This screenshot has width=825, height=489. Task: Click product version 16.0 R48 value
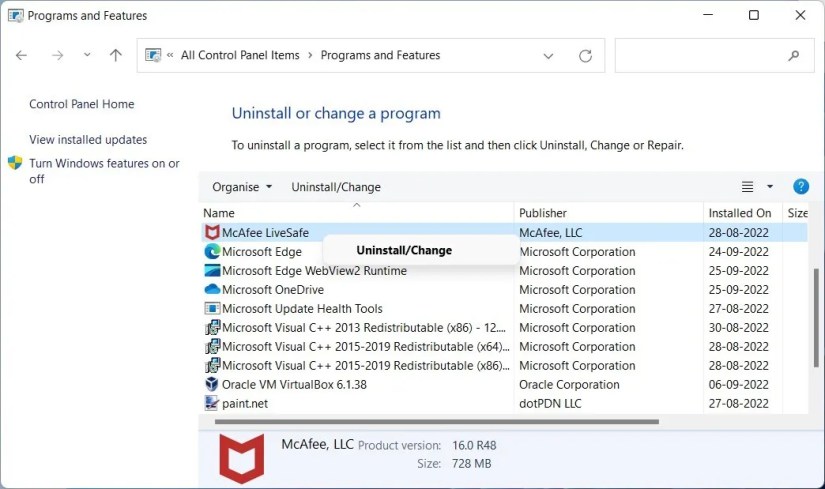tap(474, 445)
